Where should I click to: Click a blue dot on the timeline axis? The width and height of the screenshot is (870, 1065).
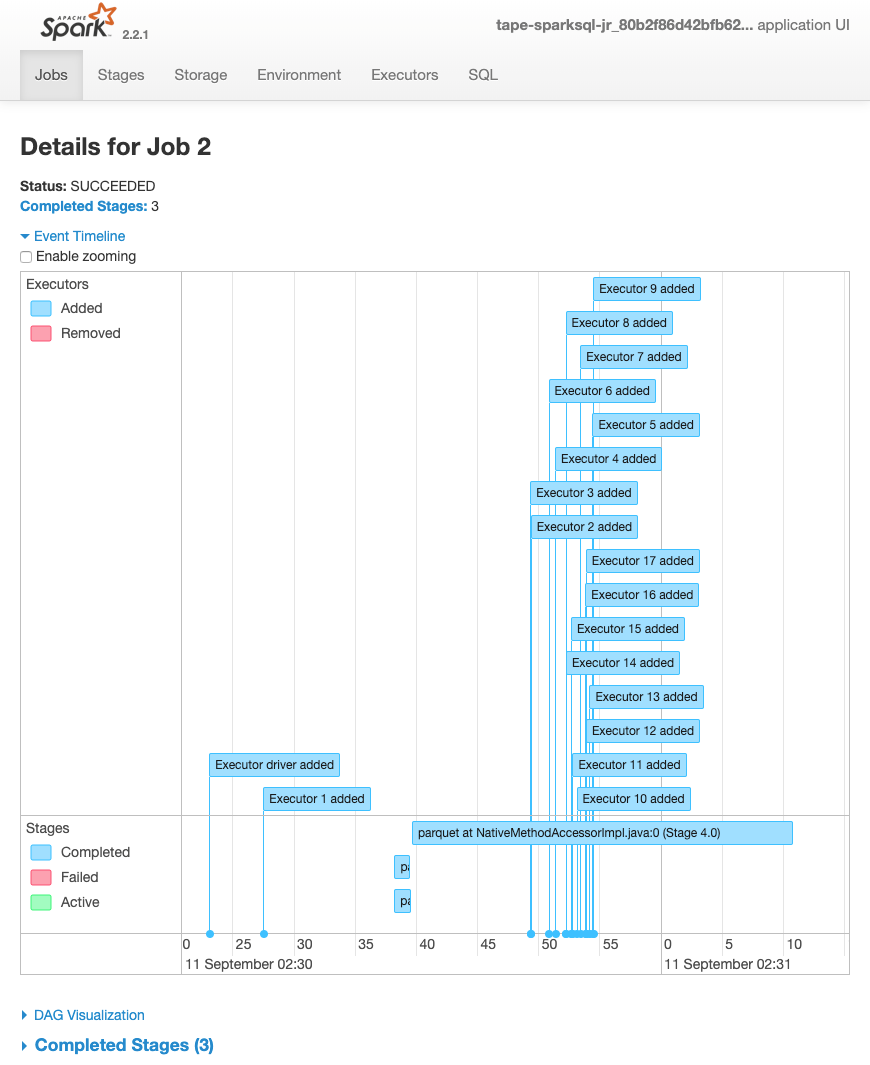pos(209,932)
